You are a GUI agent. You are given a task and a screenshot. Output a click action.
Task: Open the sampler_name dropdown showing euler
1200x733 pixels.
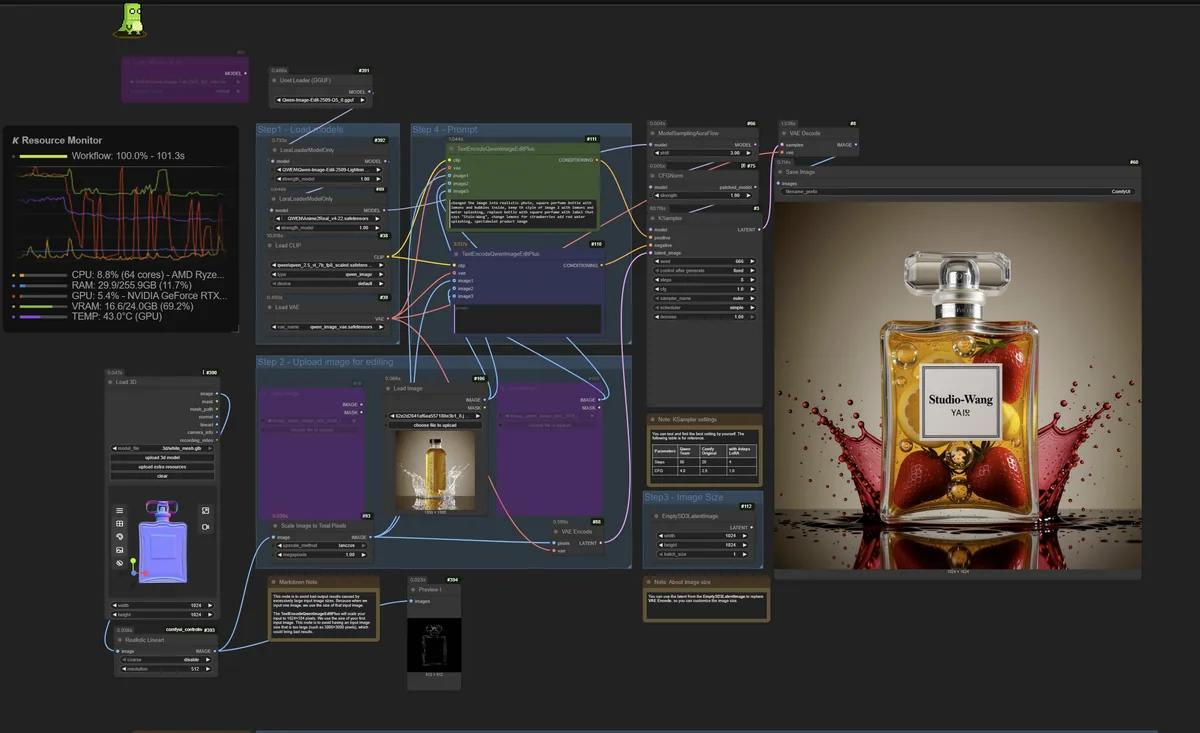(707, 298)
